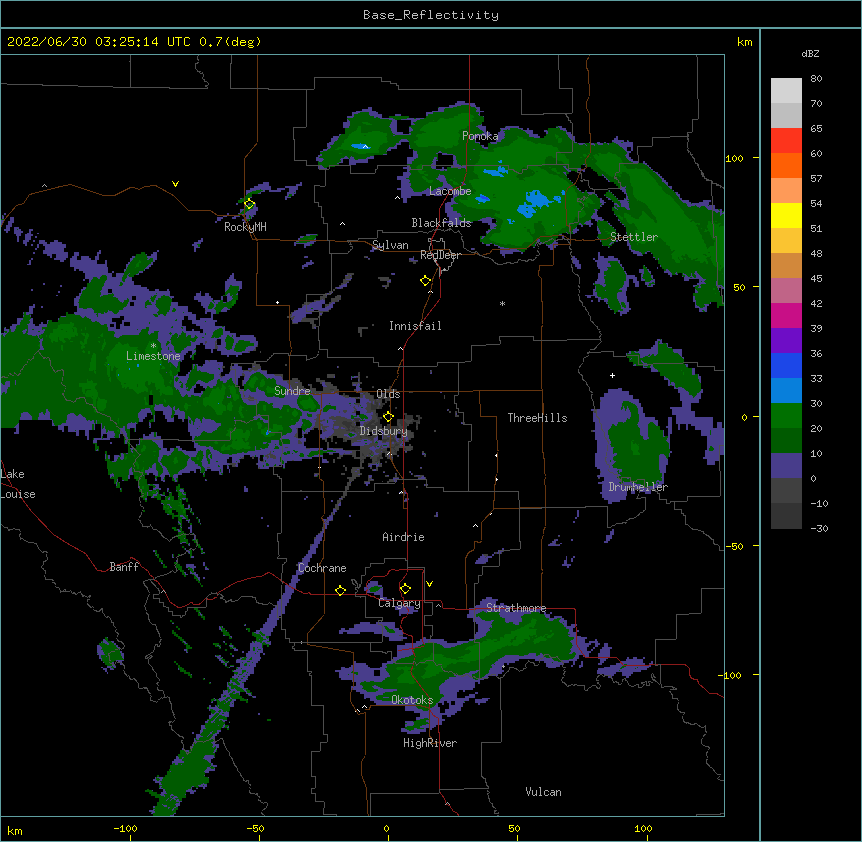Click the ThreeHills city label
The image size is (862, 842).
[537, 418]
